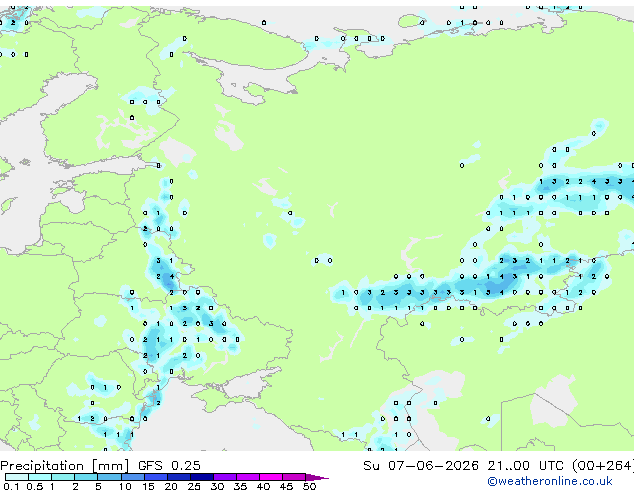Image resolution: width=634 pixels, height=490 pixels.
Task: Click the legend value '30'
Action: click(217, 486)
